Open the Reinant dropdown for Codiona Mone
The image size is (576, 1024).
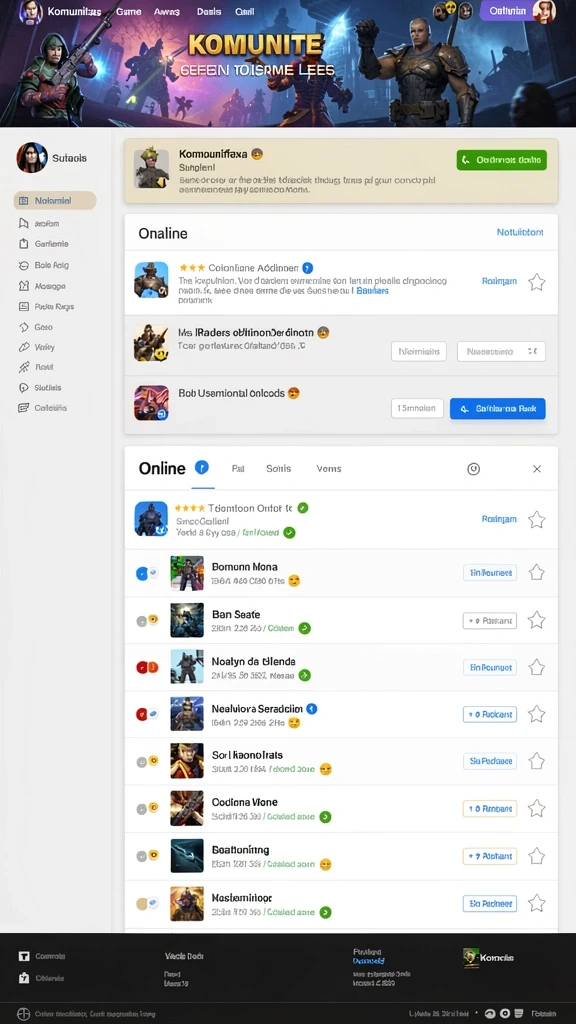click(490, 808)
